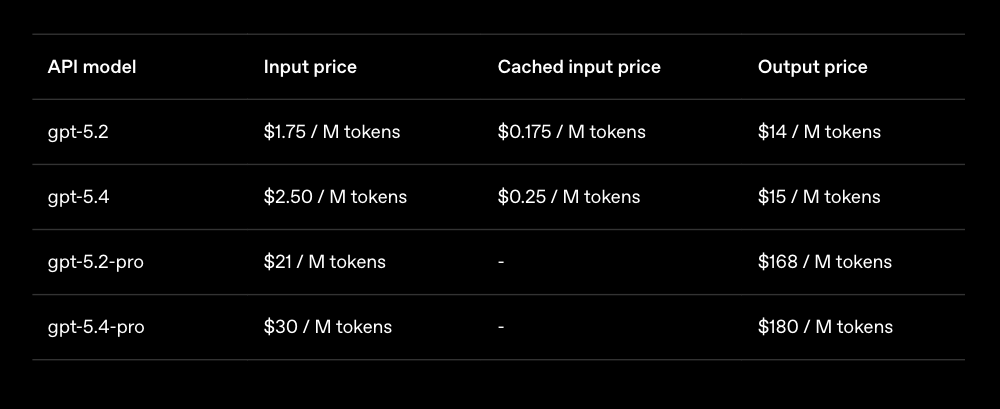Screen dimensions: 1000x409
Task: Click the gpt-5.4-pro cached price dash
Action: point(501,327)
